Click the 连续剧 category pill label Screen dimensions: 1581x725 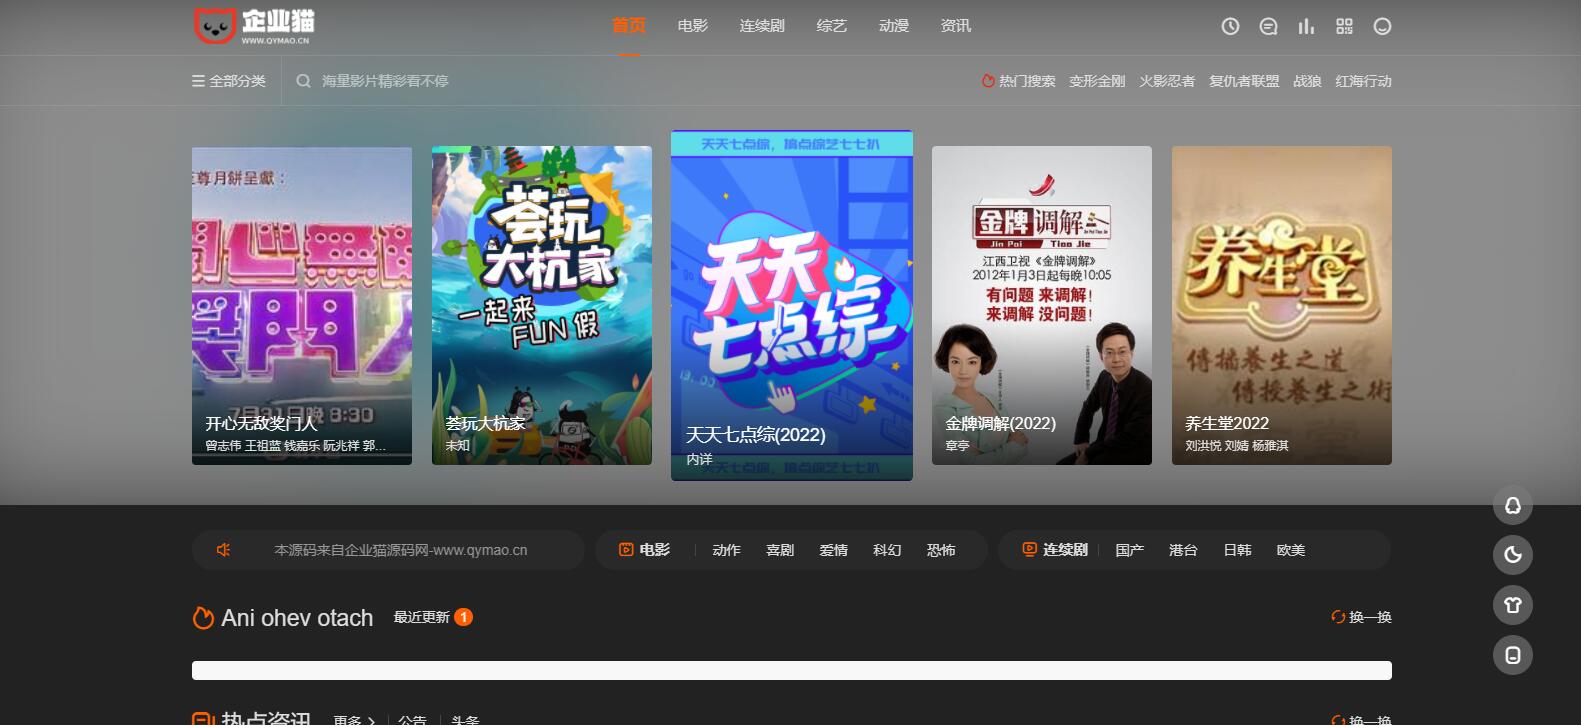tap(1055, 550)
